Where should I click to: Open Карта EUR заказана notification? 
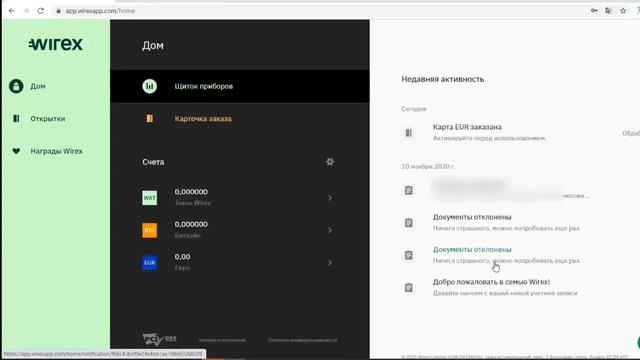(x=467, y=127)
